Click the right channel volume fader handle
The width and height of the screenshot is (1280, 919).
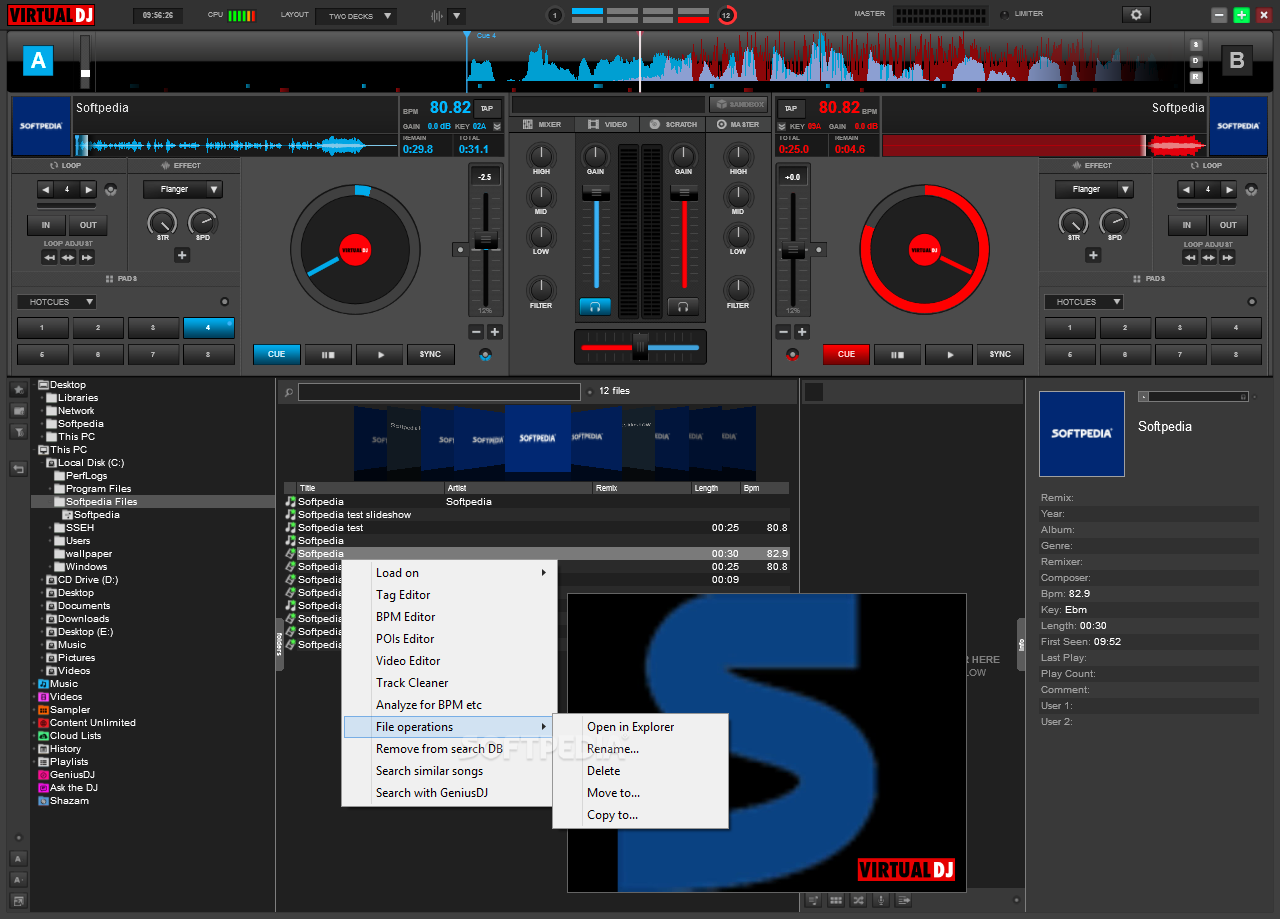pos(683,192)
